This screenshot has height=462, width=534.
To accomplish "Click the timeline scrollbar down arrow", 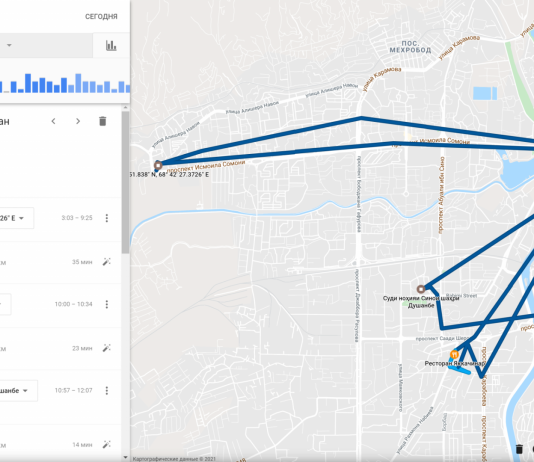I will [125, 458].
